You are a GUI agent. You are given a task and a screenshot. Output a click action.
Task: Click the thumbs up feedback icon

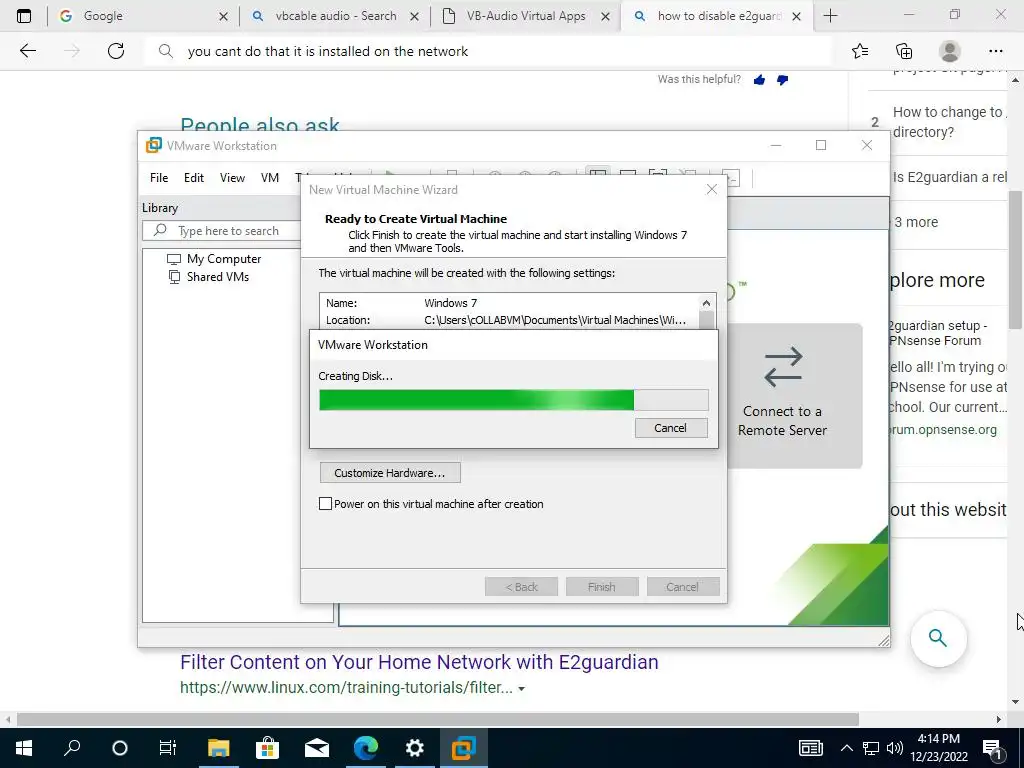pos(759,80)
